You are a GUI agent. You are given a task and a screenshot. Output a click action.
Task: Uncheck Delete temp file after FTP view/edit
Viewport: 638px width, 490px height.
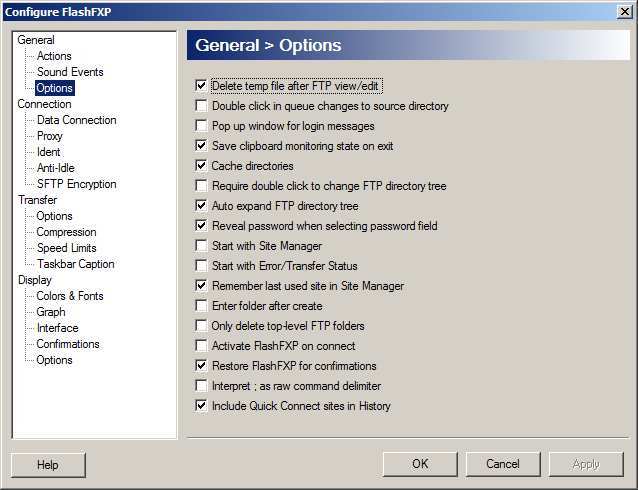(202, 86)
